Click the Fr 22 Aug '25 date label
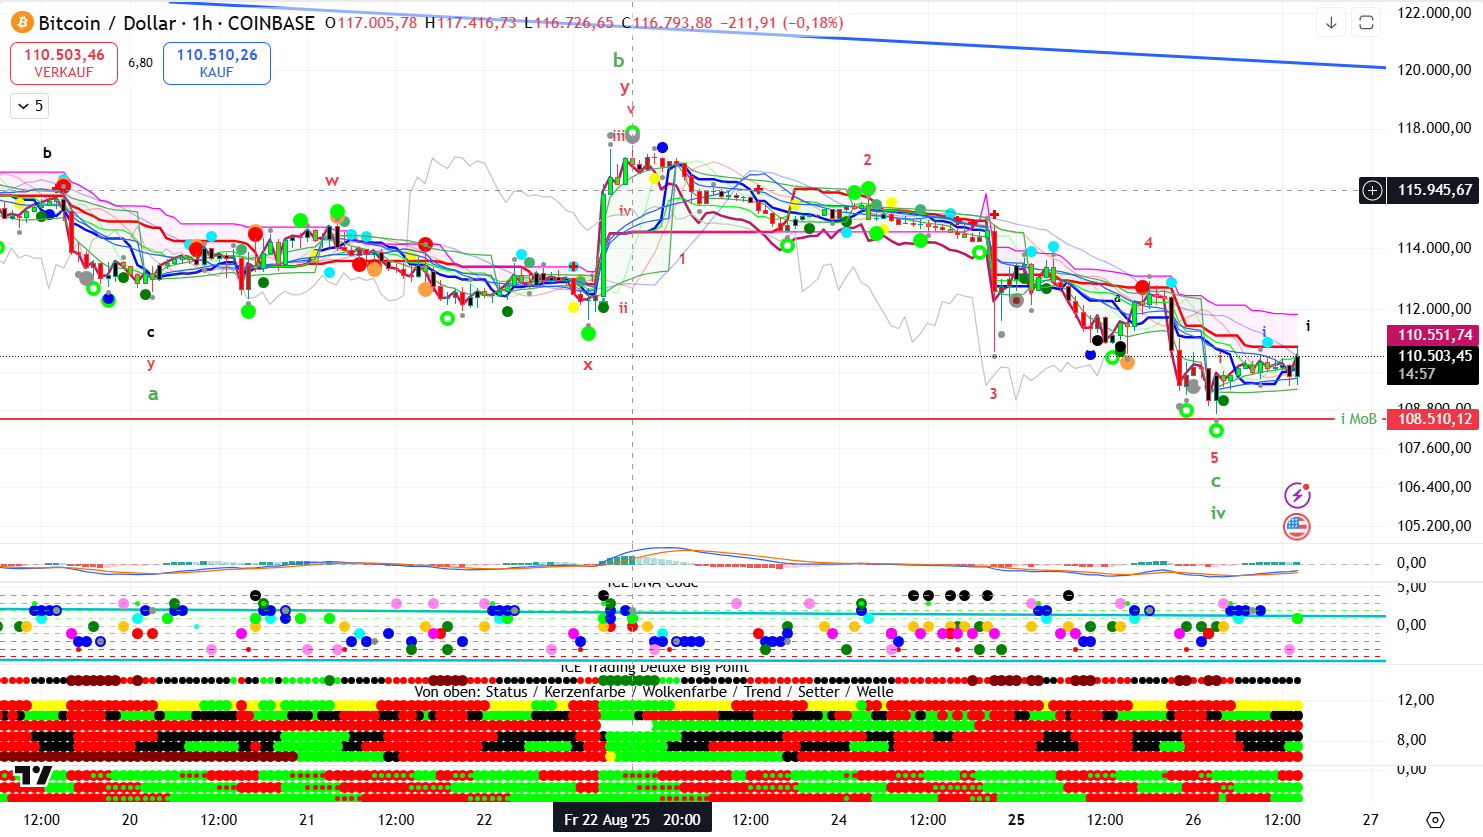The width and height of the screenshot is (1483, 837). [x=632, y=820]
